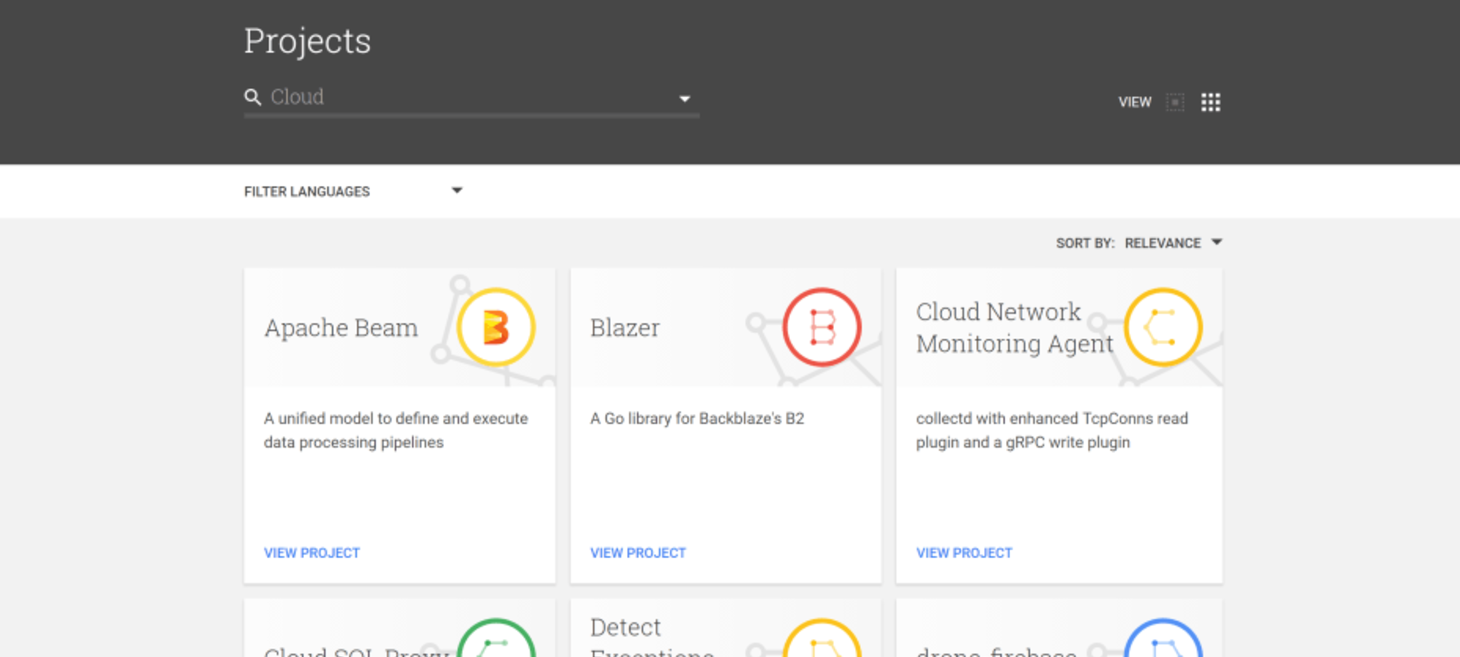
Task: Click the Apache Beam card title
Action: (x=341, y=328)
